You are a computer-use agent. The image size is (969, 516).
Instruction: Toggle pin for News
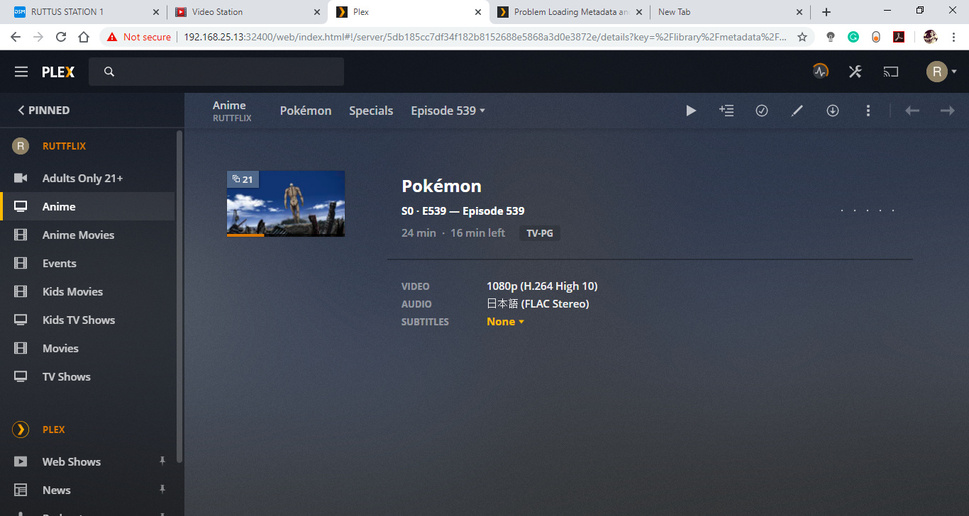pos(162,489)
